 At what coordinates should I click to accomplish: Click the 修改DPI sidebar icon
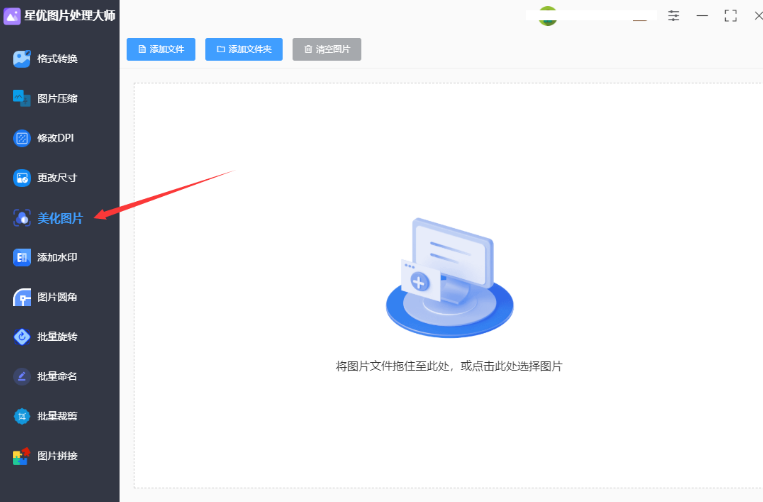click(x=21, y=138)
